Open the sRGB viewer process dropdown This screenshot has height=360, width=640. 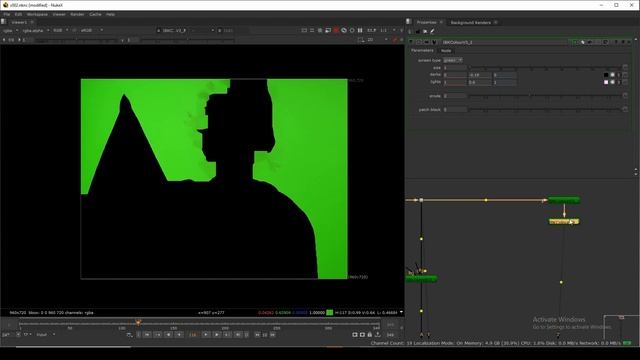point(91,30)
